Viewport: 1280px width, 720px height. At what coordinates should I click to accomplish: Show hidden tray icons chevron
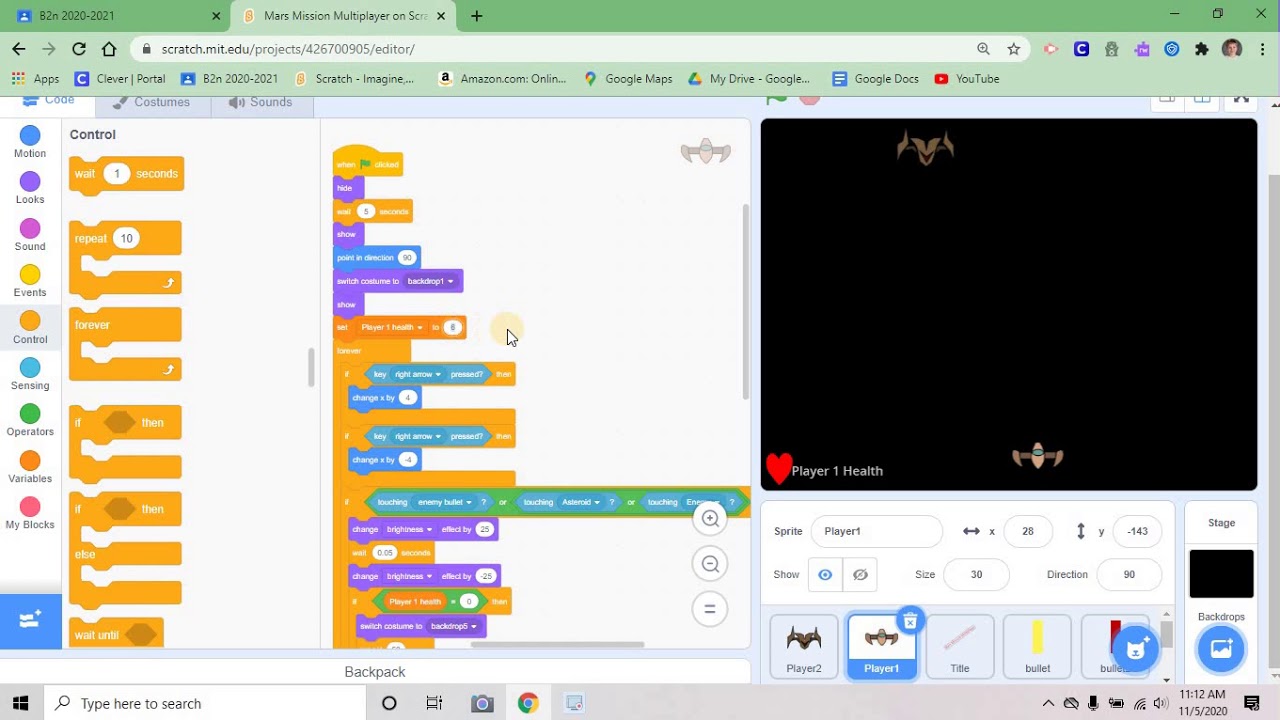click(x=1047, y=703)
